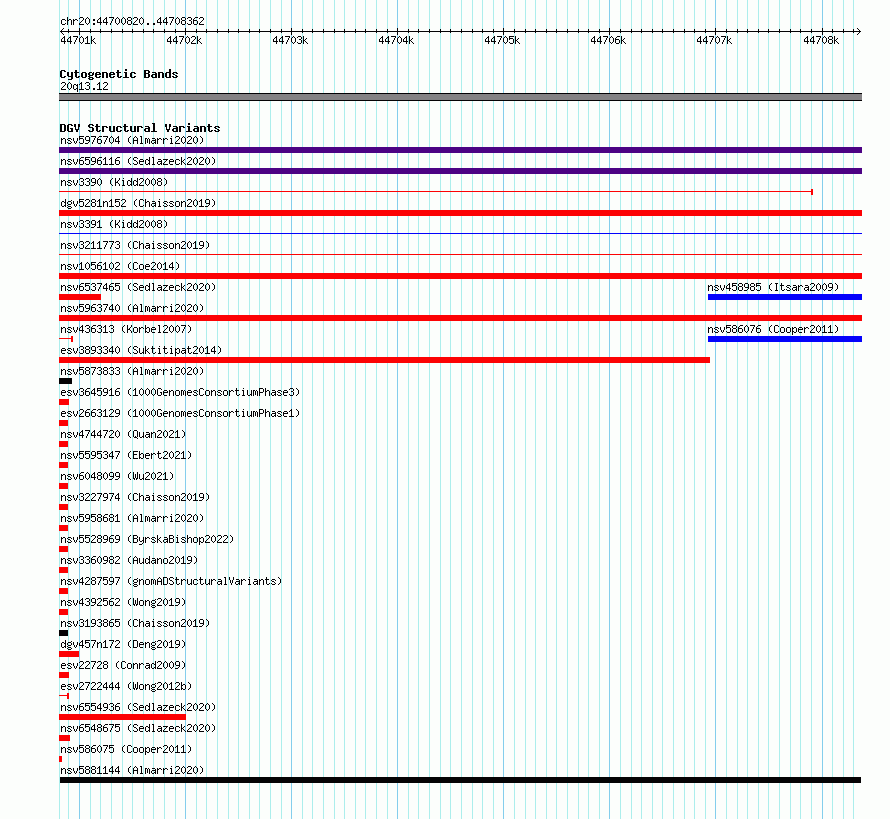
Task: Open nsv5595347 (Ebert2021) variant label
Action: coord(126,455)
